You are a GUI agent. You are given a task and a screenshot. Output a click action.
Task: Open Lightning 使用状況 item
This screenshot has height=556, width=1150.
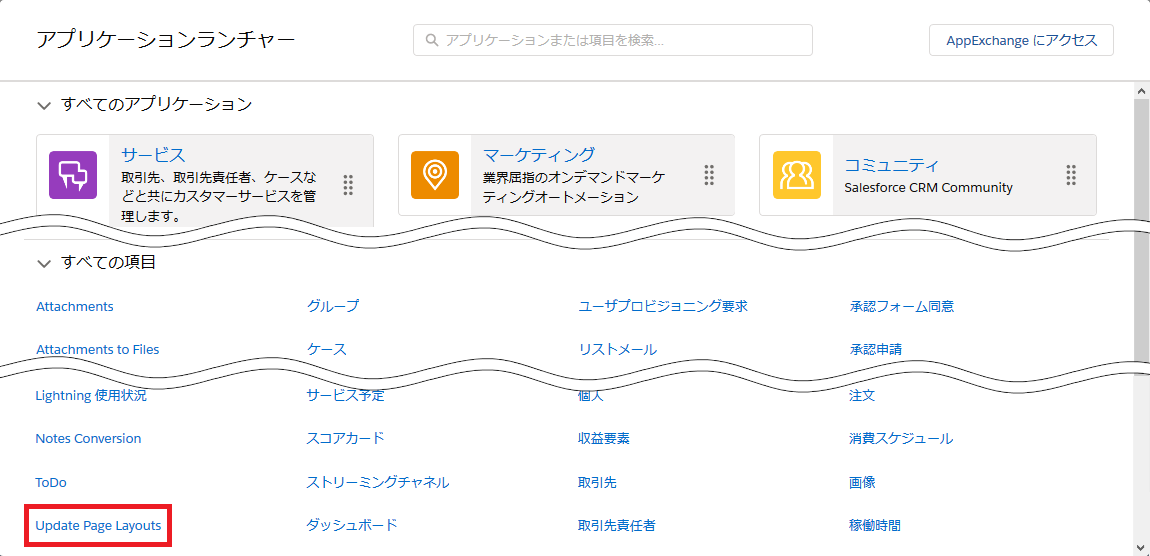[x=91, y=396]
